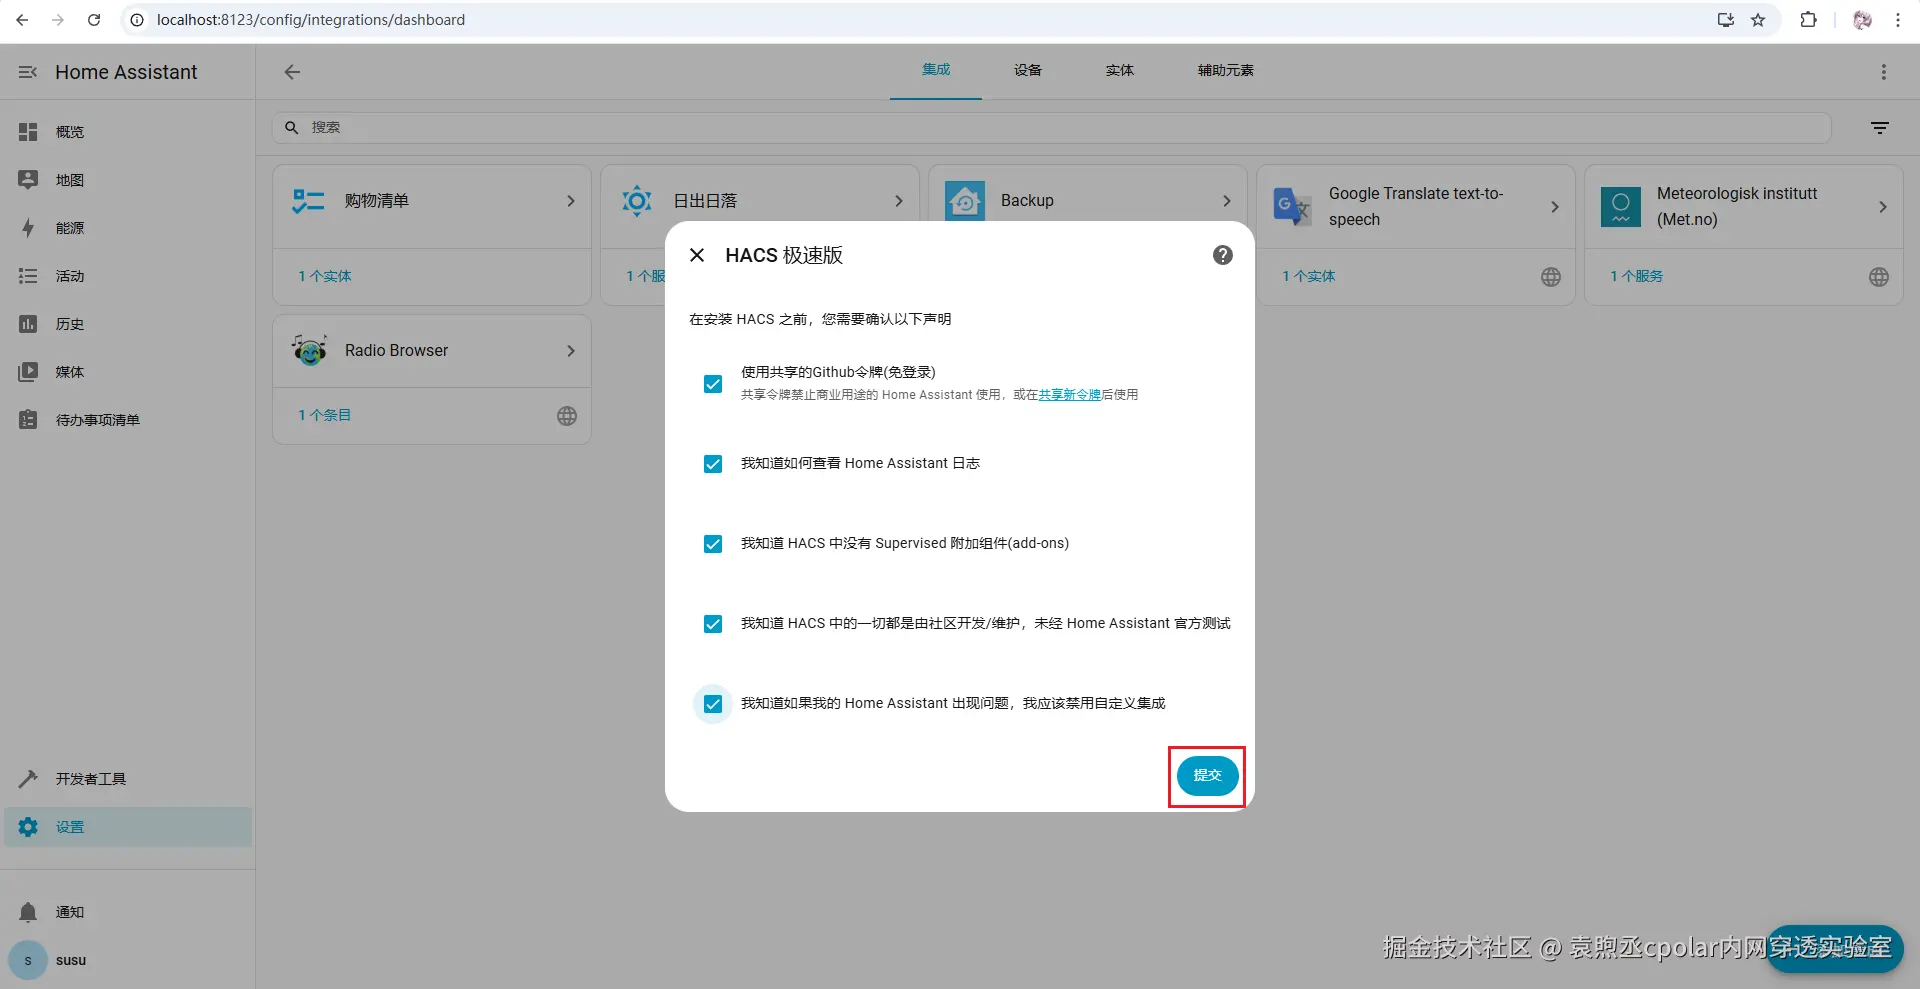Open the Chrome three-dot menu

[1898, 20]
